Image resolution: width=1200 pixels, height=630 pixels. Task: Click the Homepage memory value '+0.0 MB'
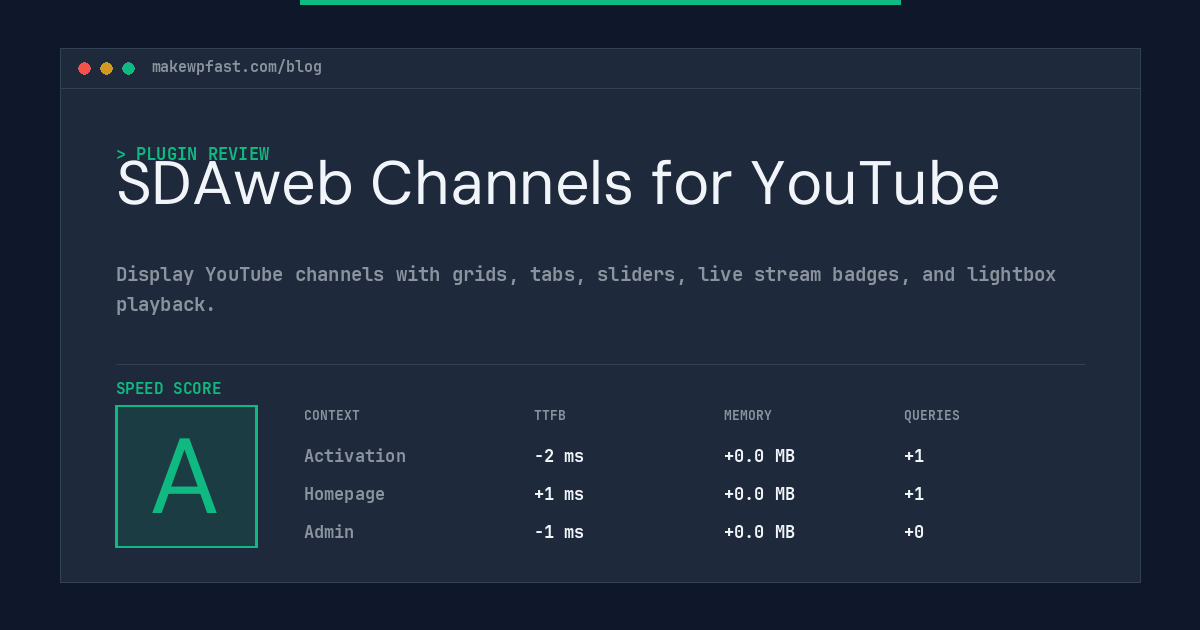click(x=759, y=494)
